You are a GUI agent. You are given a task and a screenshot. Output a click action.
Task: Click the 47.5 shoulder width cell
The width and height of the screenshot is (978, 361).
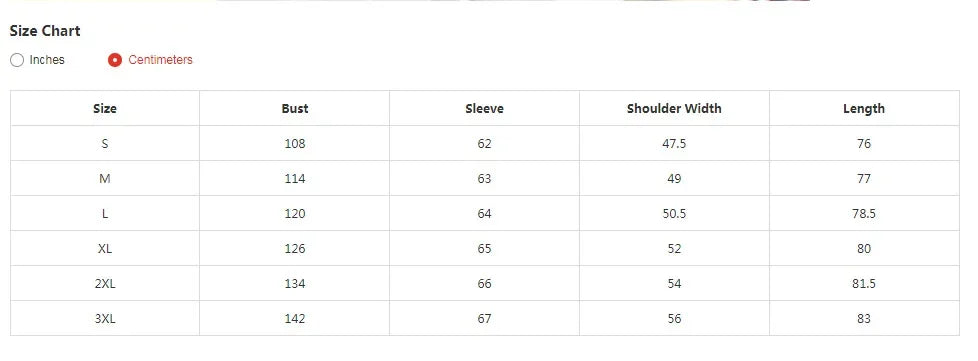[x=674, y=143]
